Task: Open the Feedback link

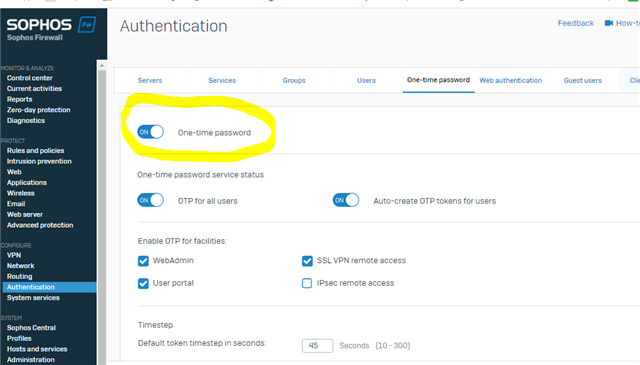Action: point(576,23)
